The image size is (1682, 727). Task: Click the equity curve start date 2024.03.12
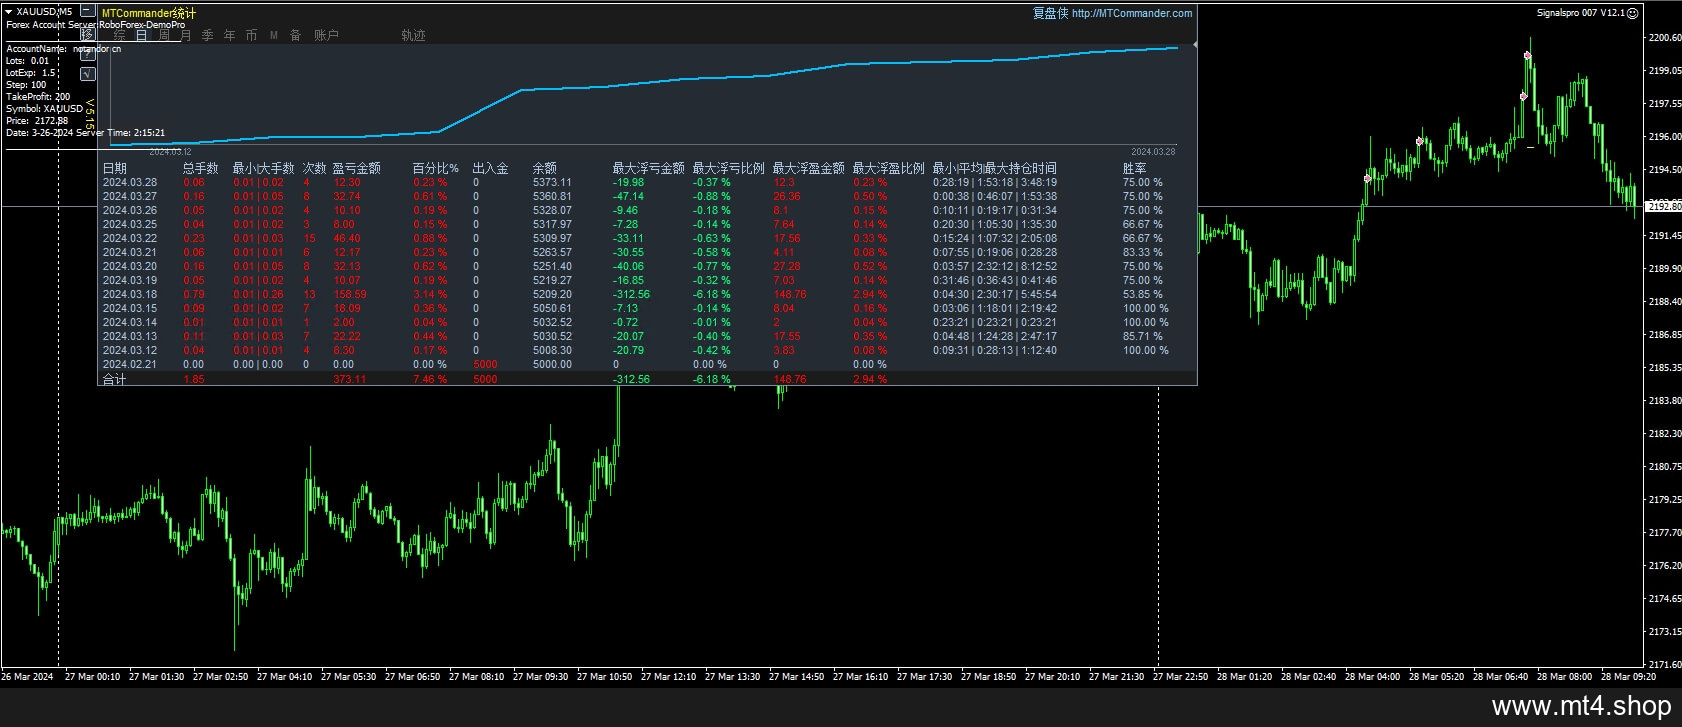click(170, 152)
